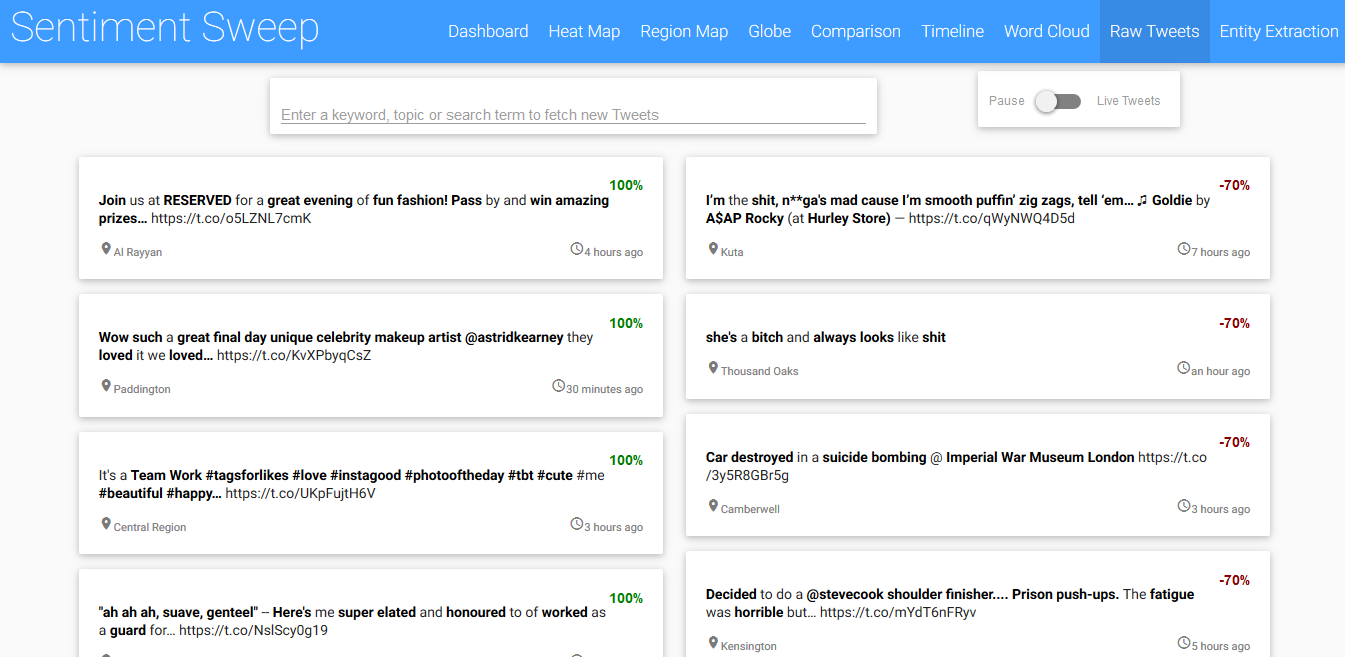Select the Timeline tab
The image size is (1345, 657).
[x=952, y=31]
